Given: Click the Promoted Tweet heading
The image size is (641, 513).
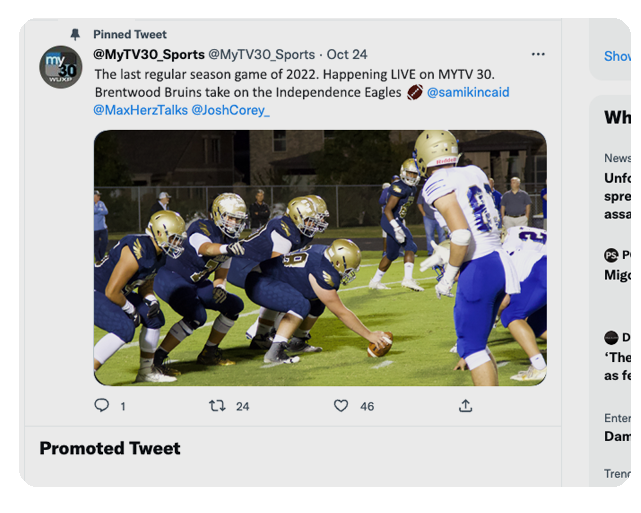Looking at the screenshot, I should [x=110, y=448].
